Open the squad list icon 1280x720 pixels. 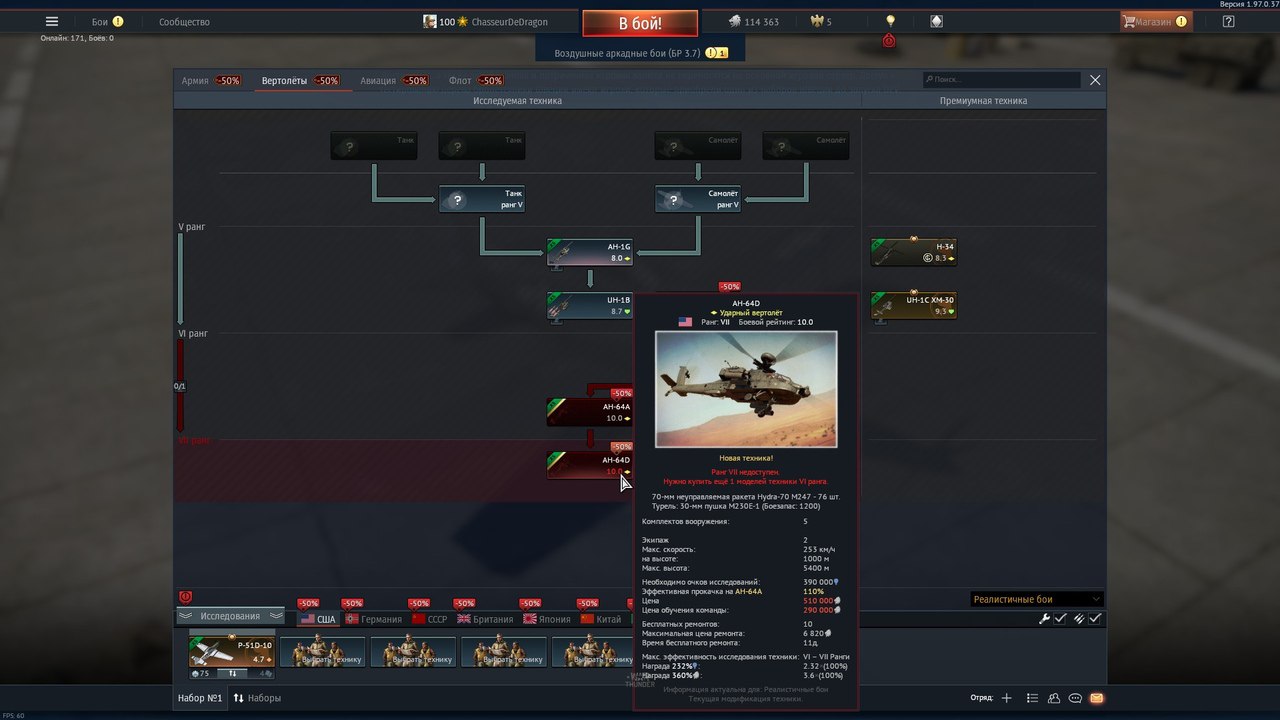pos(1032,698)
